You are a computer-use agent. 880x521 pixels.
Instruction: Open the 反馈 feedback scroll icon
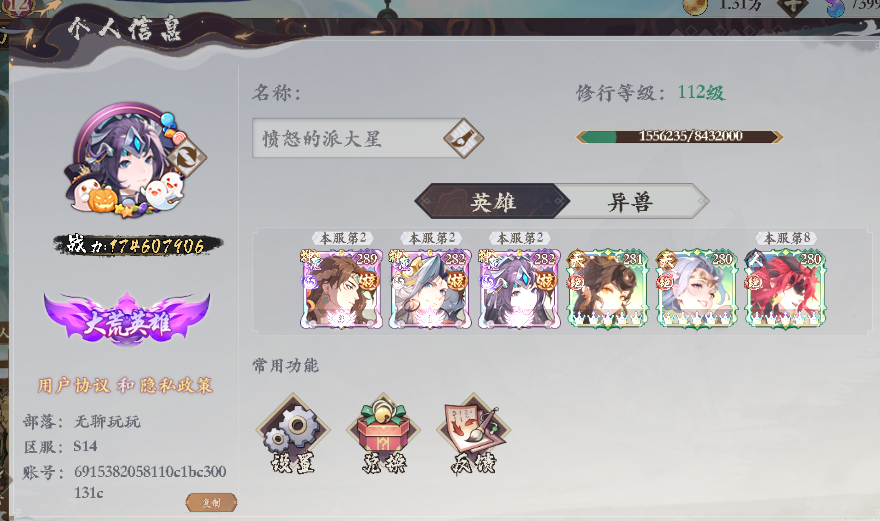pyautogui.click(x=474, y=433)
